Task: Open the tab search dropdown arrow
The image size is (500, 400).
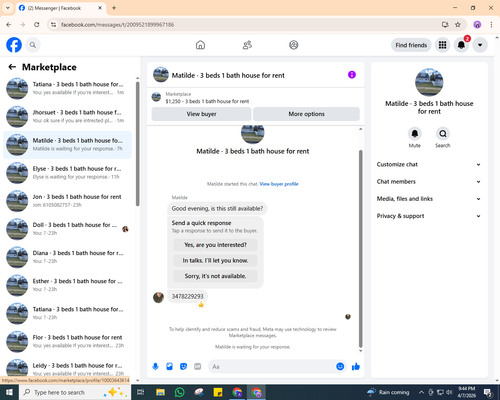Action: coord(8,8)
